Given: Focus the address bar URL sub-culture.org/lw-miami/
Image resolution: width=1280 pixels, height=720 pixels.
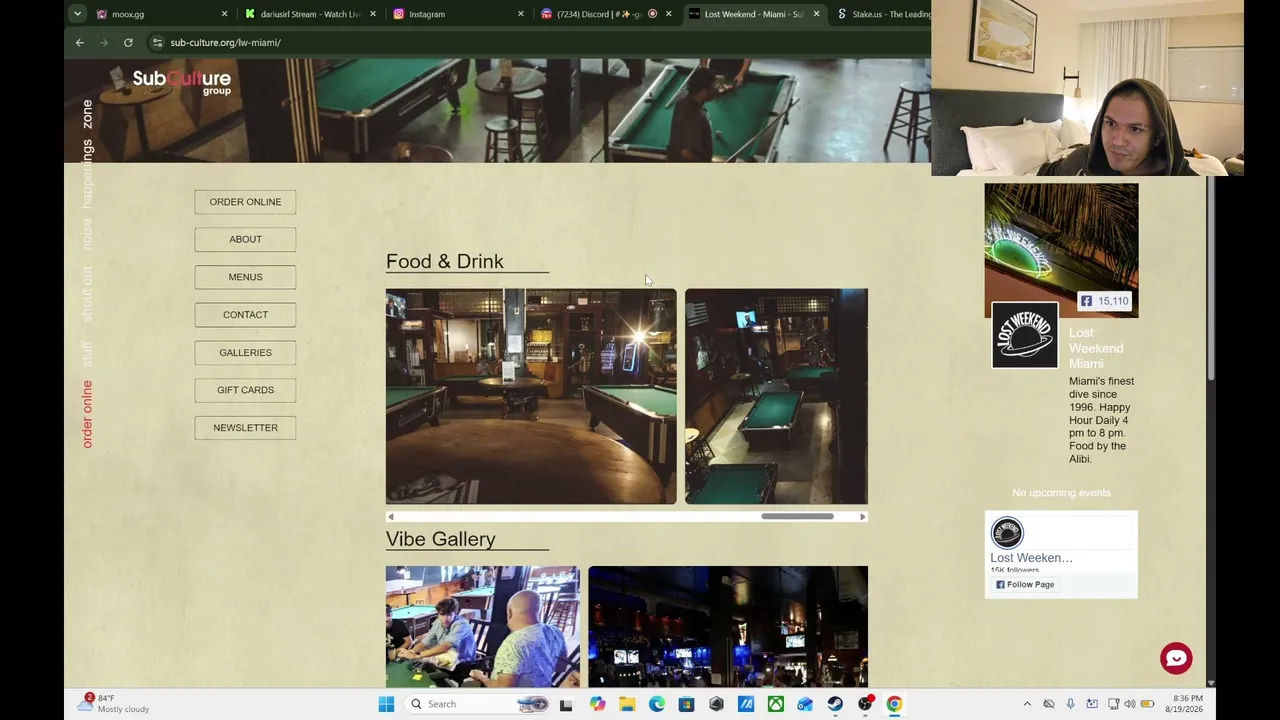Looking at the screenshot, I should pos(225,42).
